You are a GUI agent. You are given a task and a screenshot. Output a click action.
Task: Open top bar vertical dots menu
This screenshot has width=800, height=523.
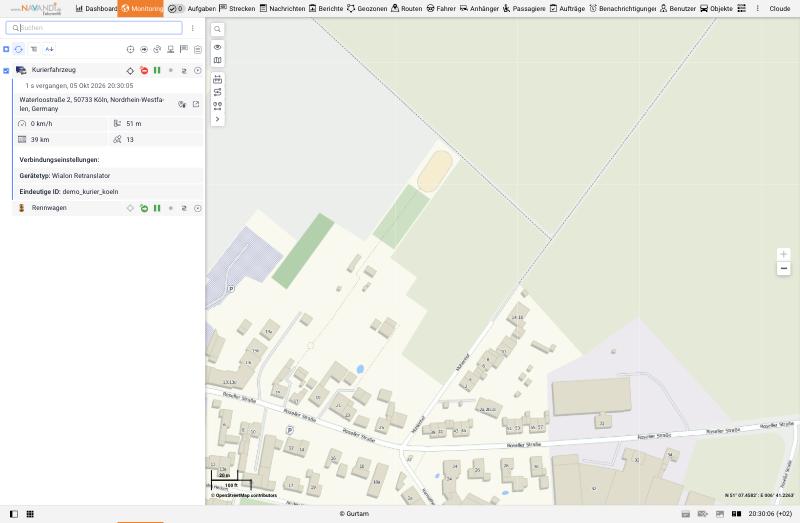tap(757, 8)
